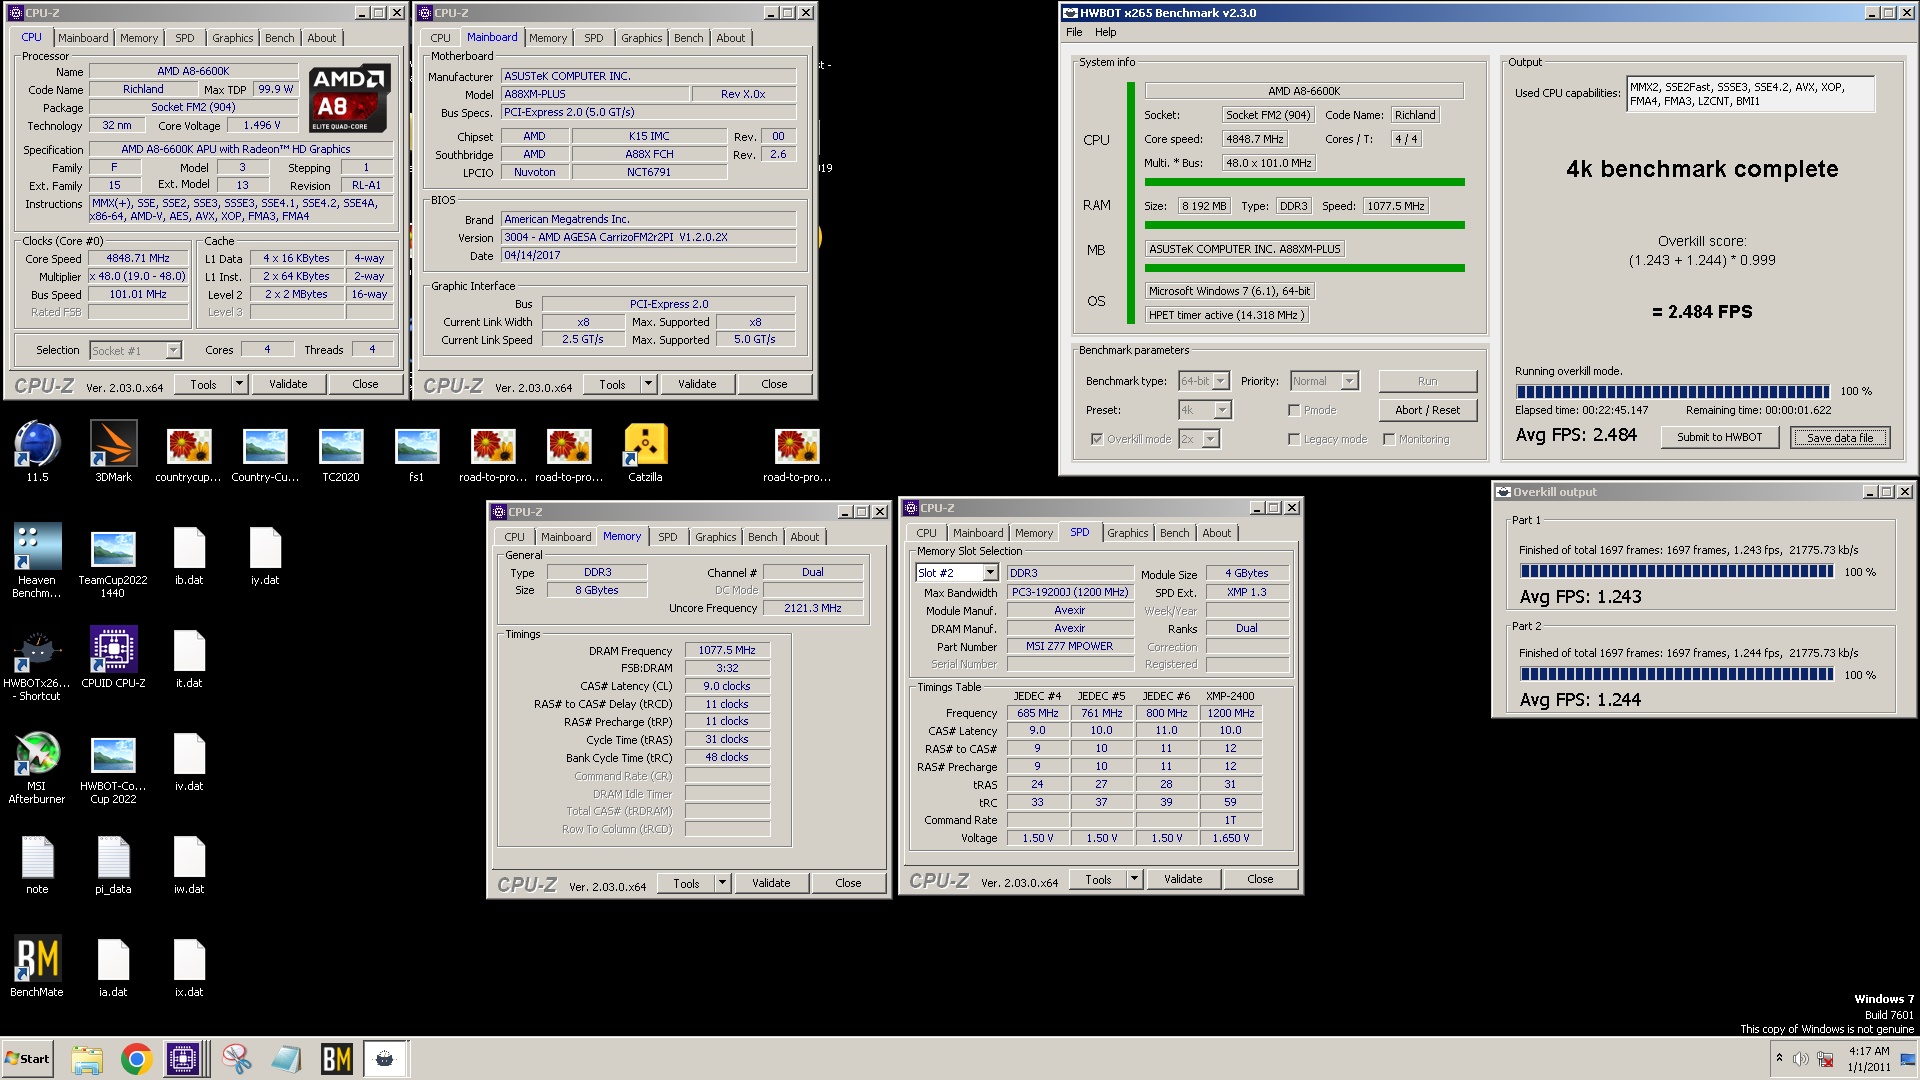Click the Submit to HWBOT button
This screenshot has height=1080, width=1920.
click(1720, 437)
